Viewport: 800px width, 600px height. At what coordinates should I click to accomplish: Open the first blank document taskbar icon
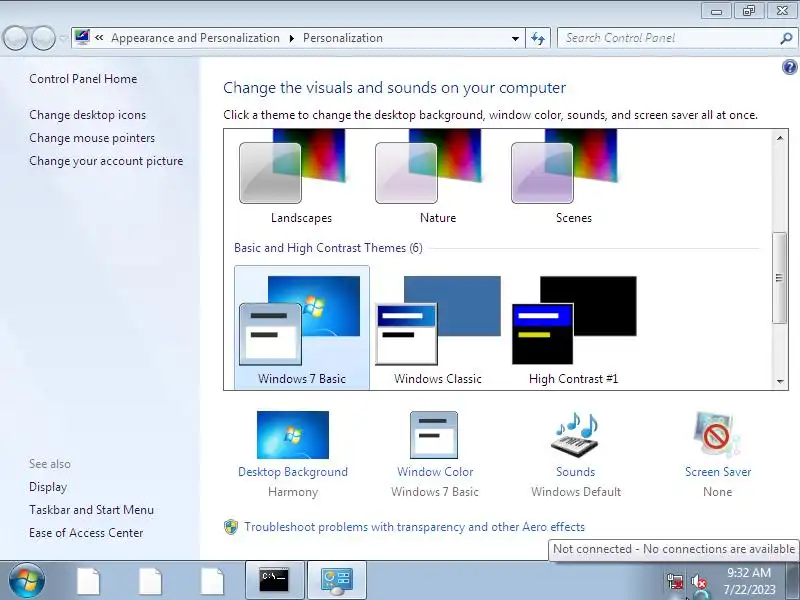click(x=88, y=581)
